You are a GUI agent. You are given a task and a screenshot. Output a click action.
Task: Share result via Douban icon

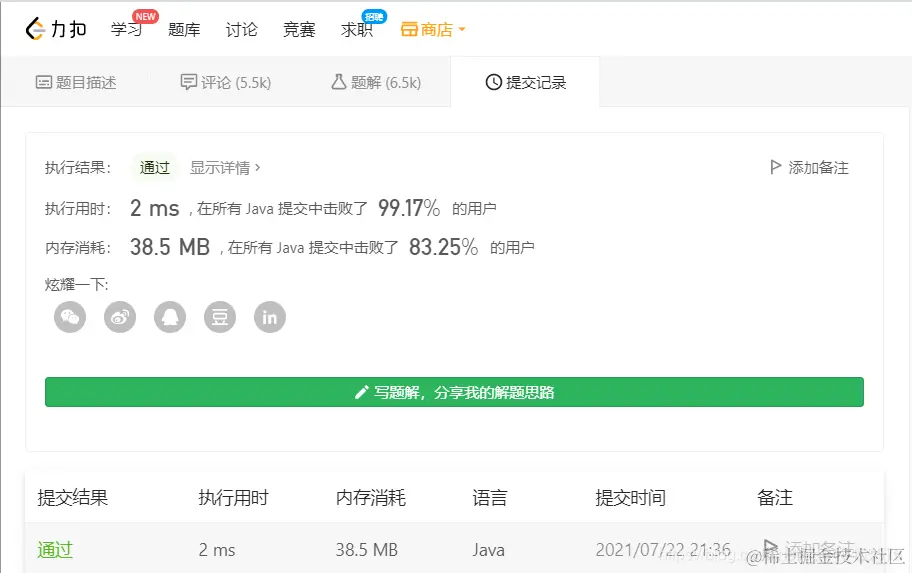[x=220, y=317]
